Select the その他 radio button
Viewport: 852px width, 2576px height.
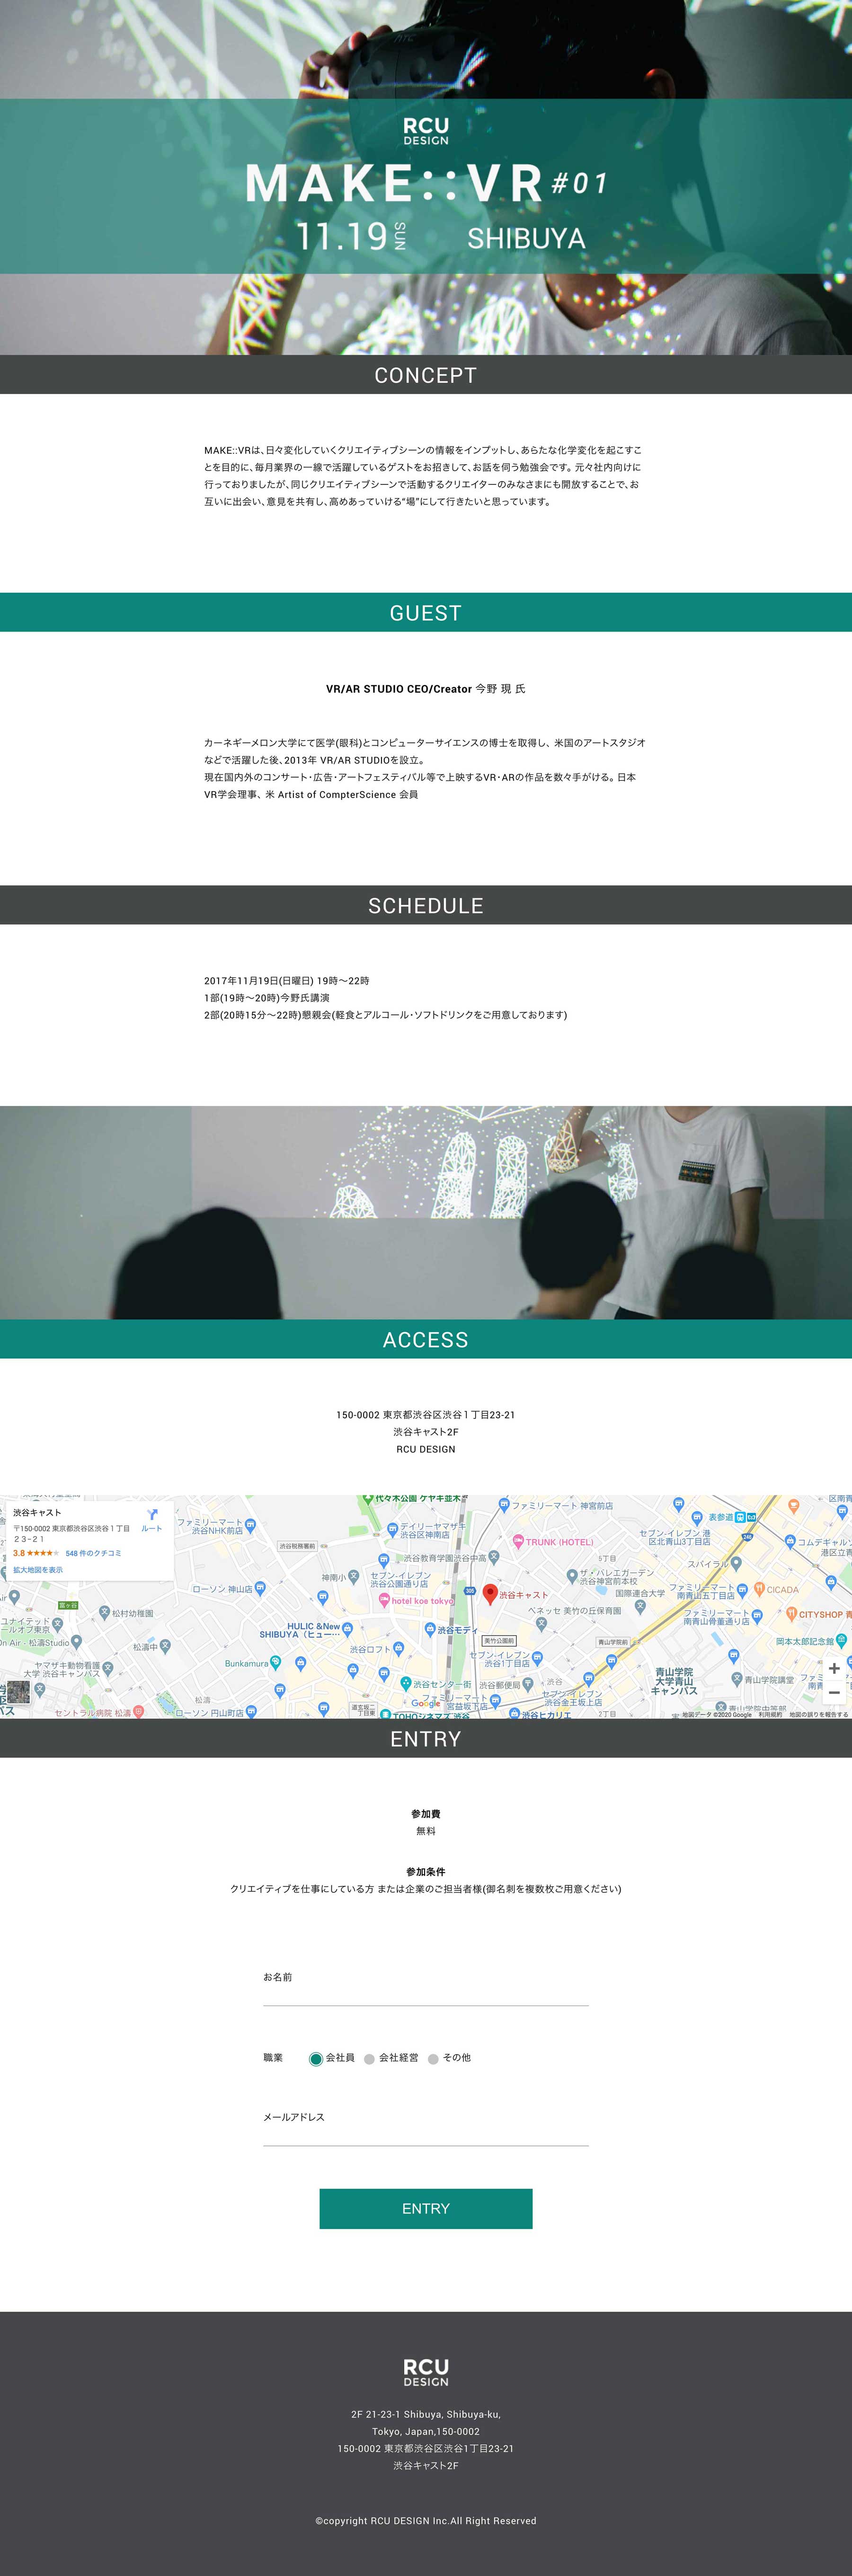tap(433, 2059)
